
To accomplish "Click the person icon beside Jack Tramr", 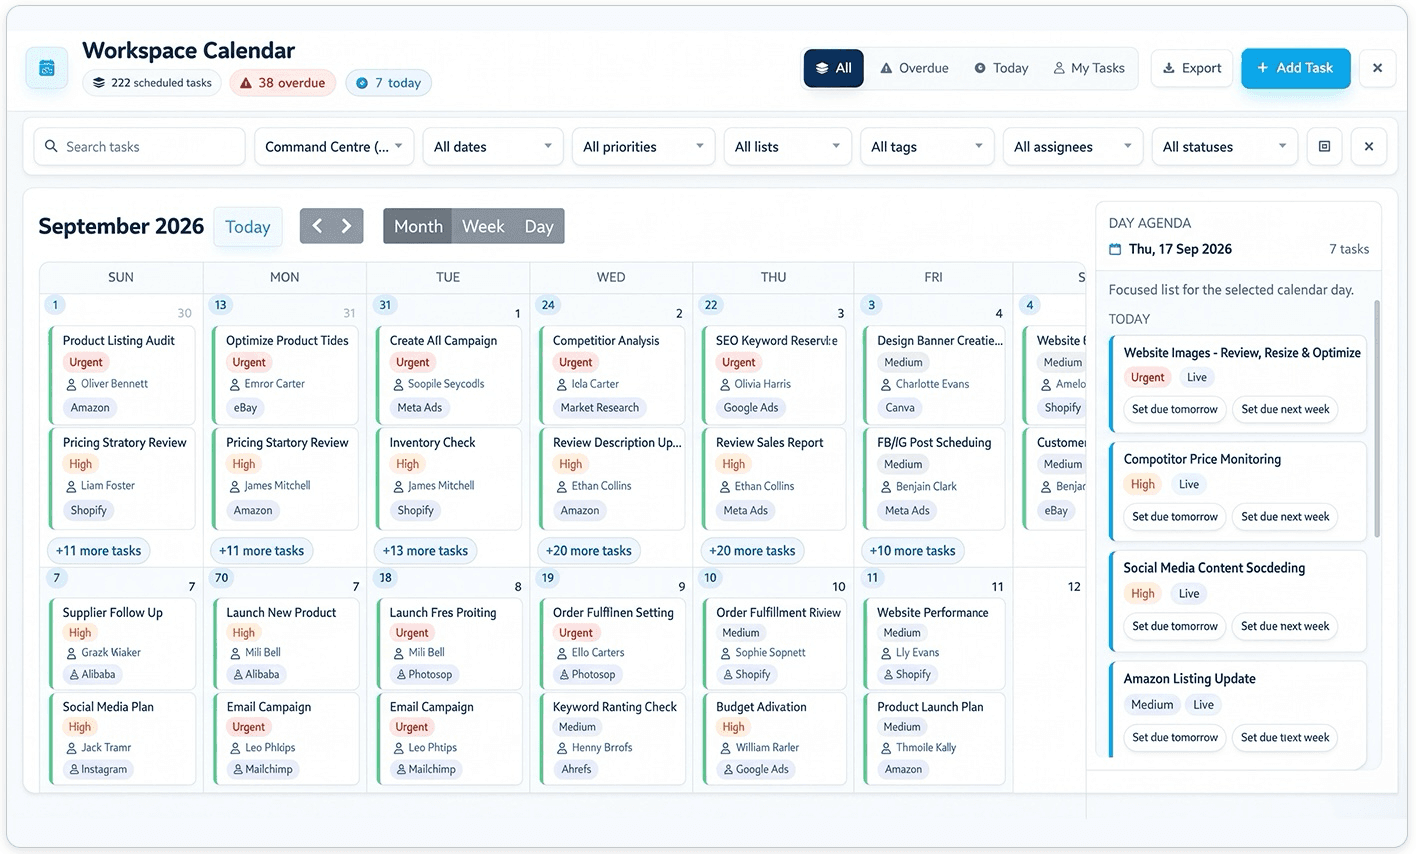I will 71,748.
